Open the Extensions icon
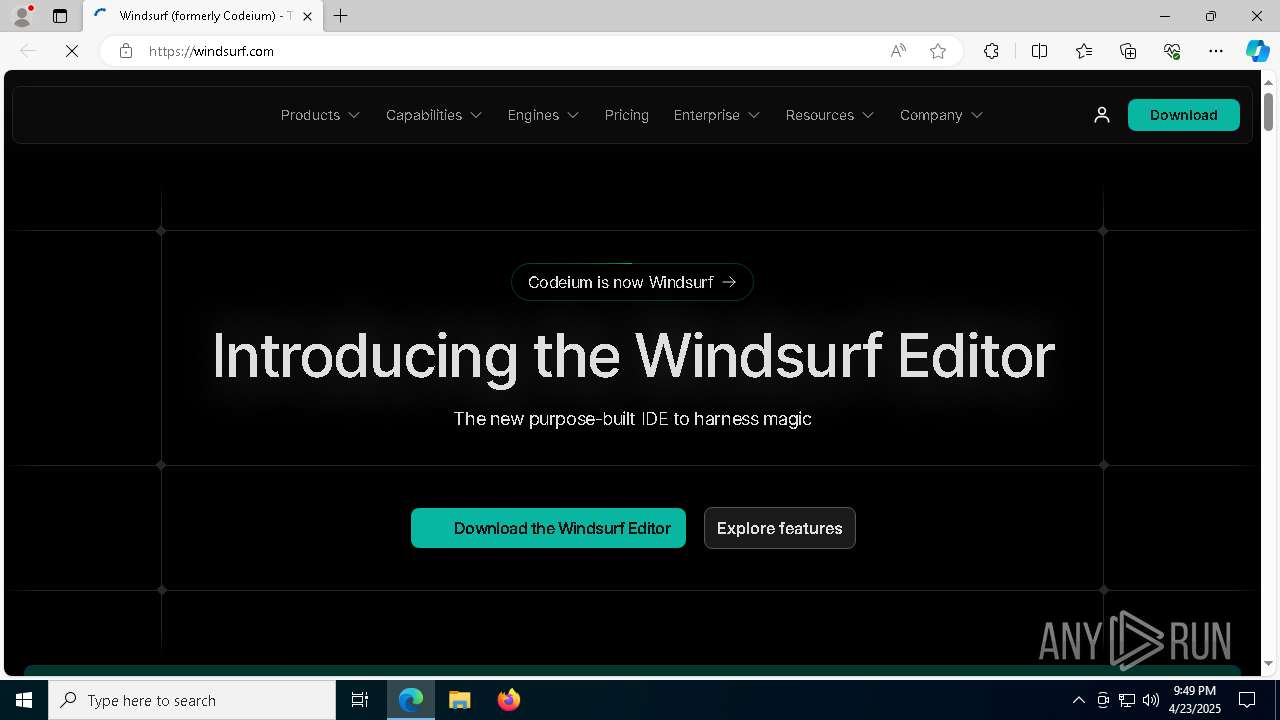This screenshot has height=720, width=1280. [x=991, y=51]
